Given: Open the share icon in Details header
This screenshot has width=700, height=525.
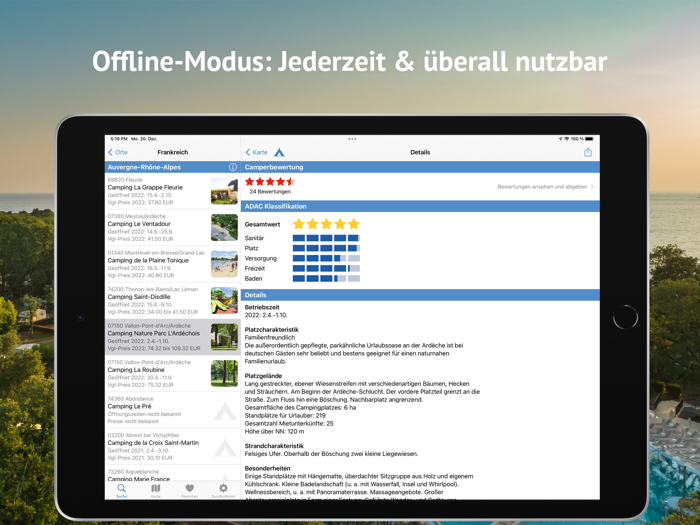Looking at the screenshot, I should (588, 152).
